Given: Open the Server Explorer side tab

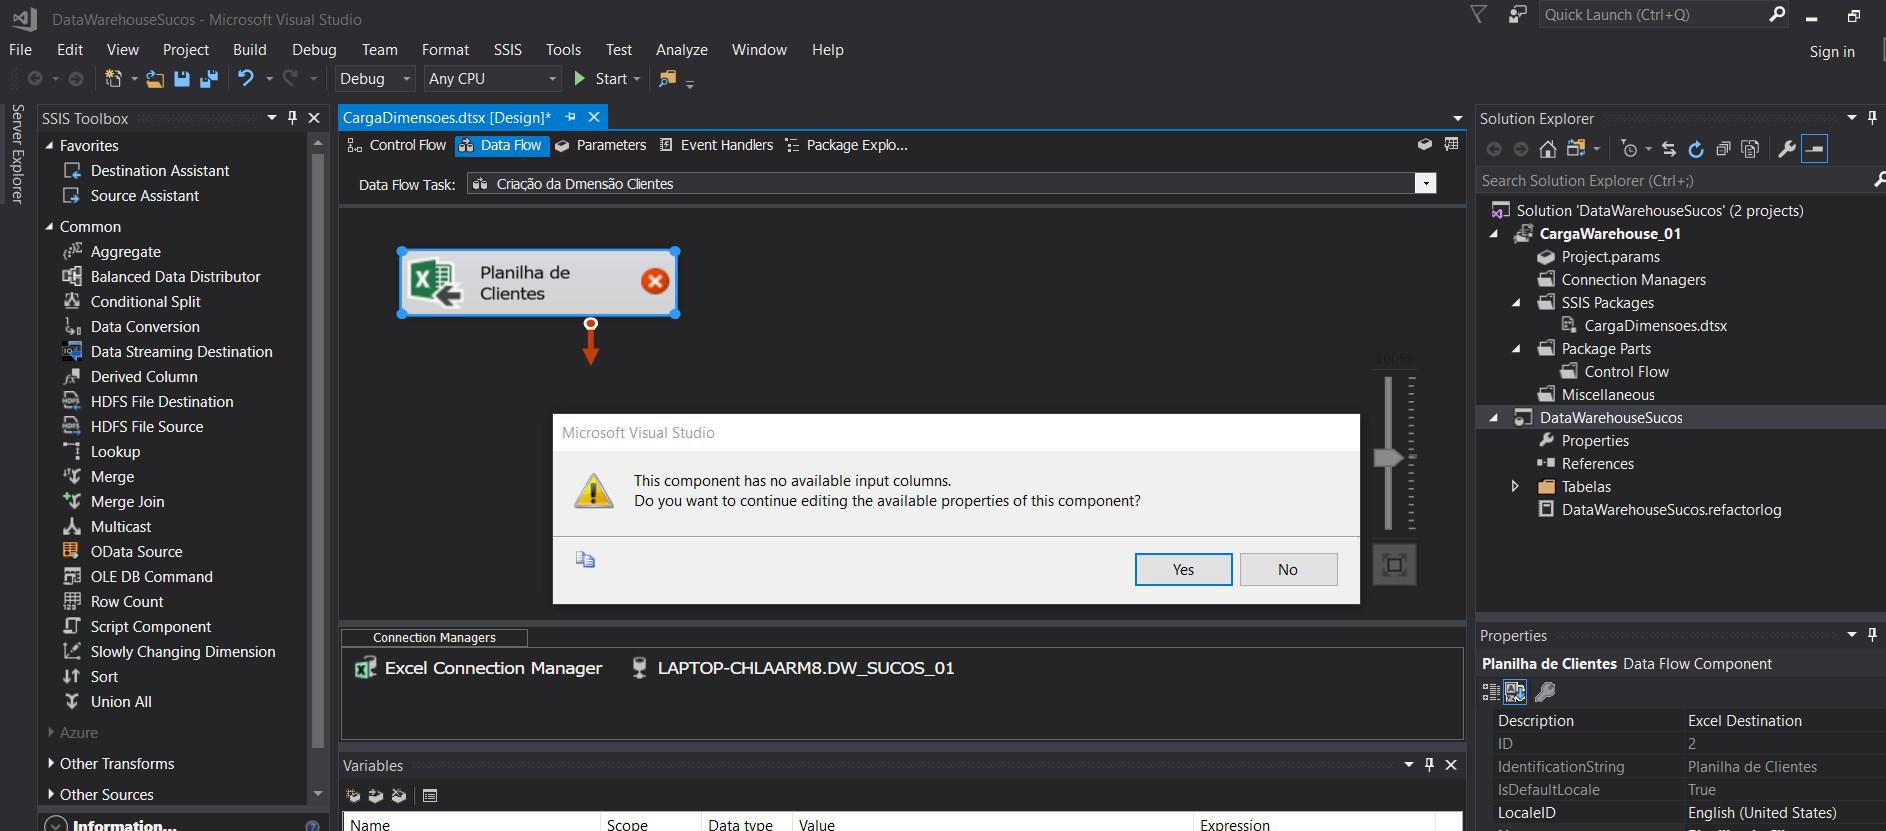Looking at the screenshot, I should (x=17, y=153).
